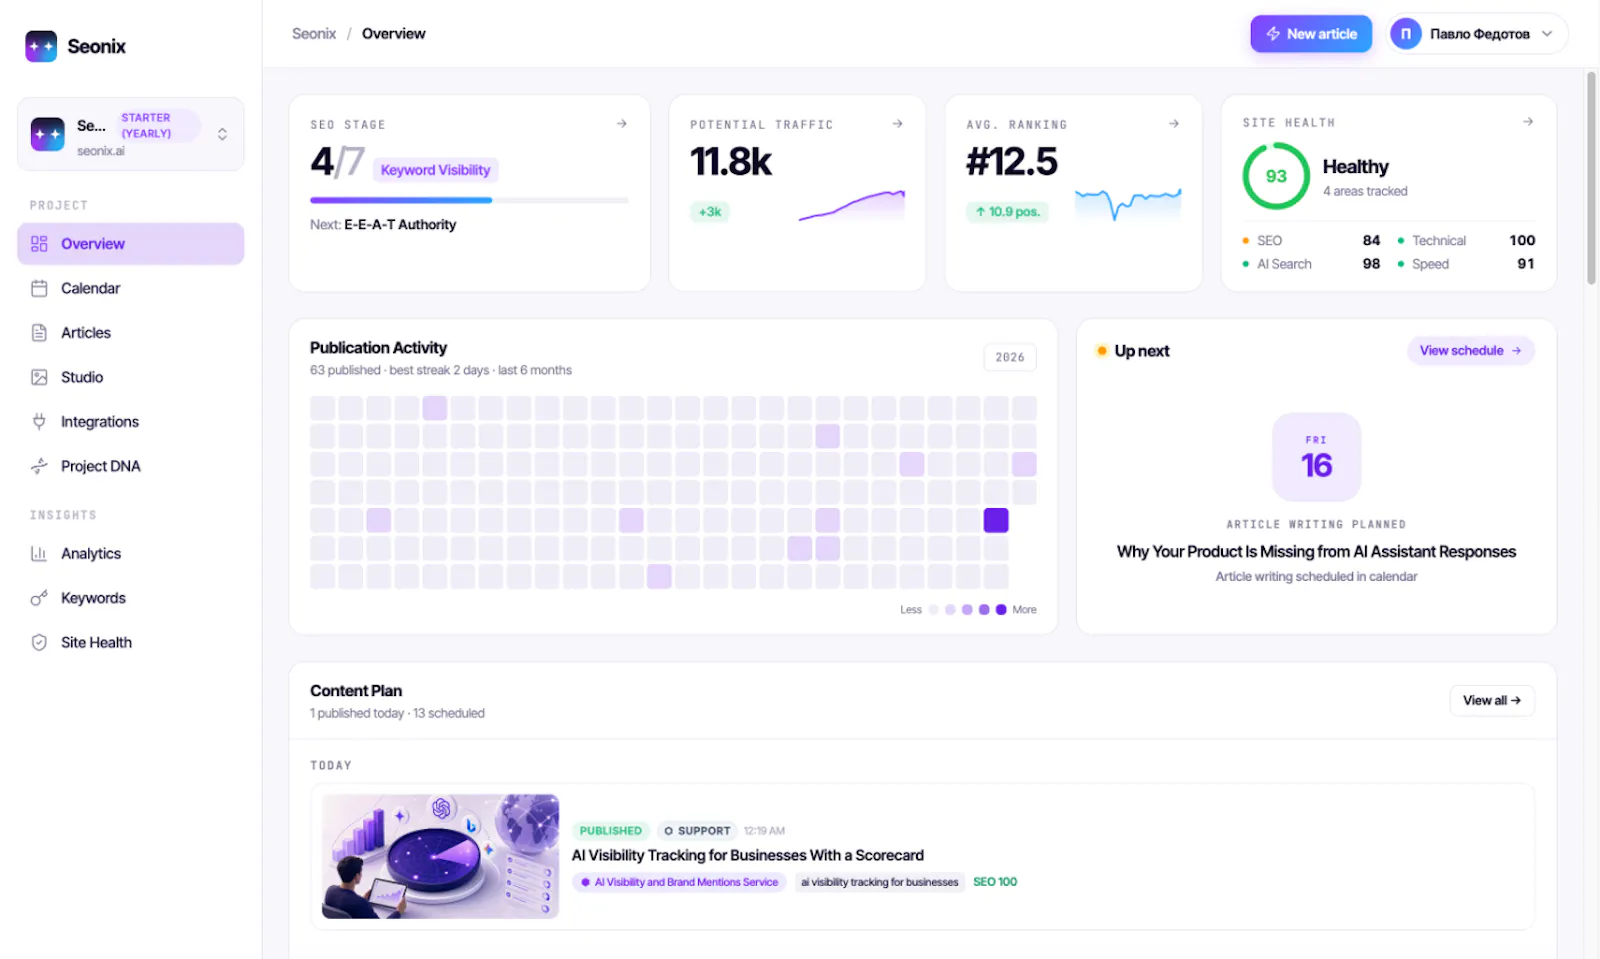Open Potential Traffic card arrow
The width and height of the screenshot is (1600, 959).
pyautogui.click(x=898, y=124)
